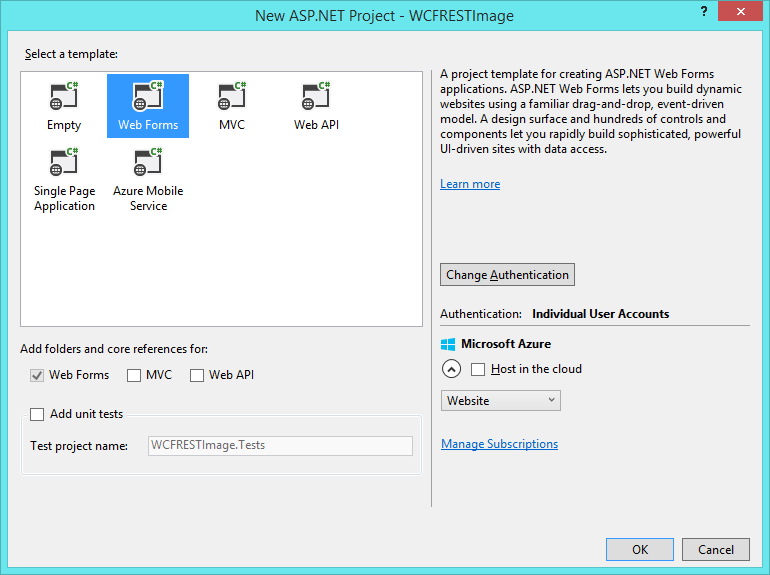Focus the Test project name field
This screenshot has height=575, width=770.
click(280, 446)
